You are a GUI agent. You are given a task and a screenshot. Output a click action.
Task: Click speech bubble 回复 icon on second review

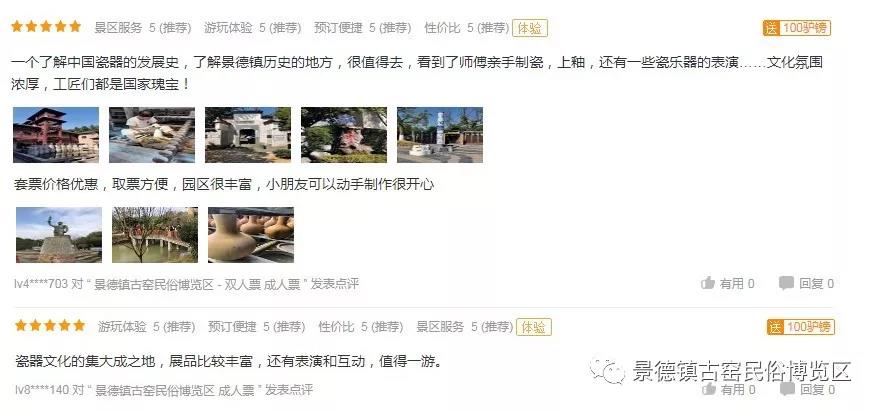pyautogui.click(x=787, y=389)
